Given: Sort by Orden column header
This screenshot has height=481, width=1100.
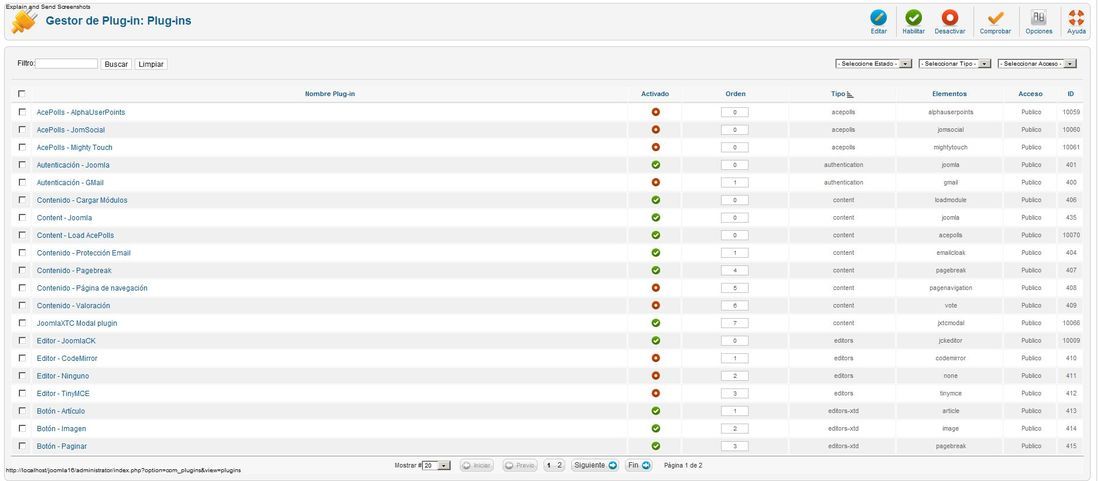Looking at the screenshot, I should tap(735, 94).
